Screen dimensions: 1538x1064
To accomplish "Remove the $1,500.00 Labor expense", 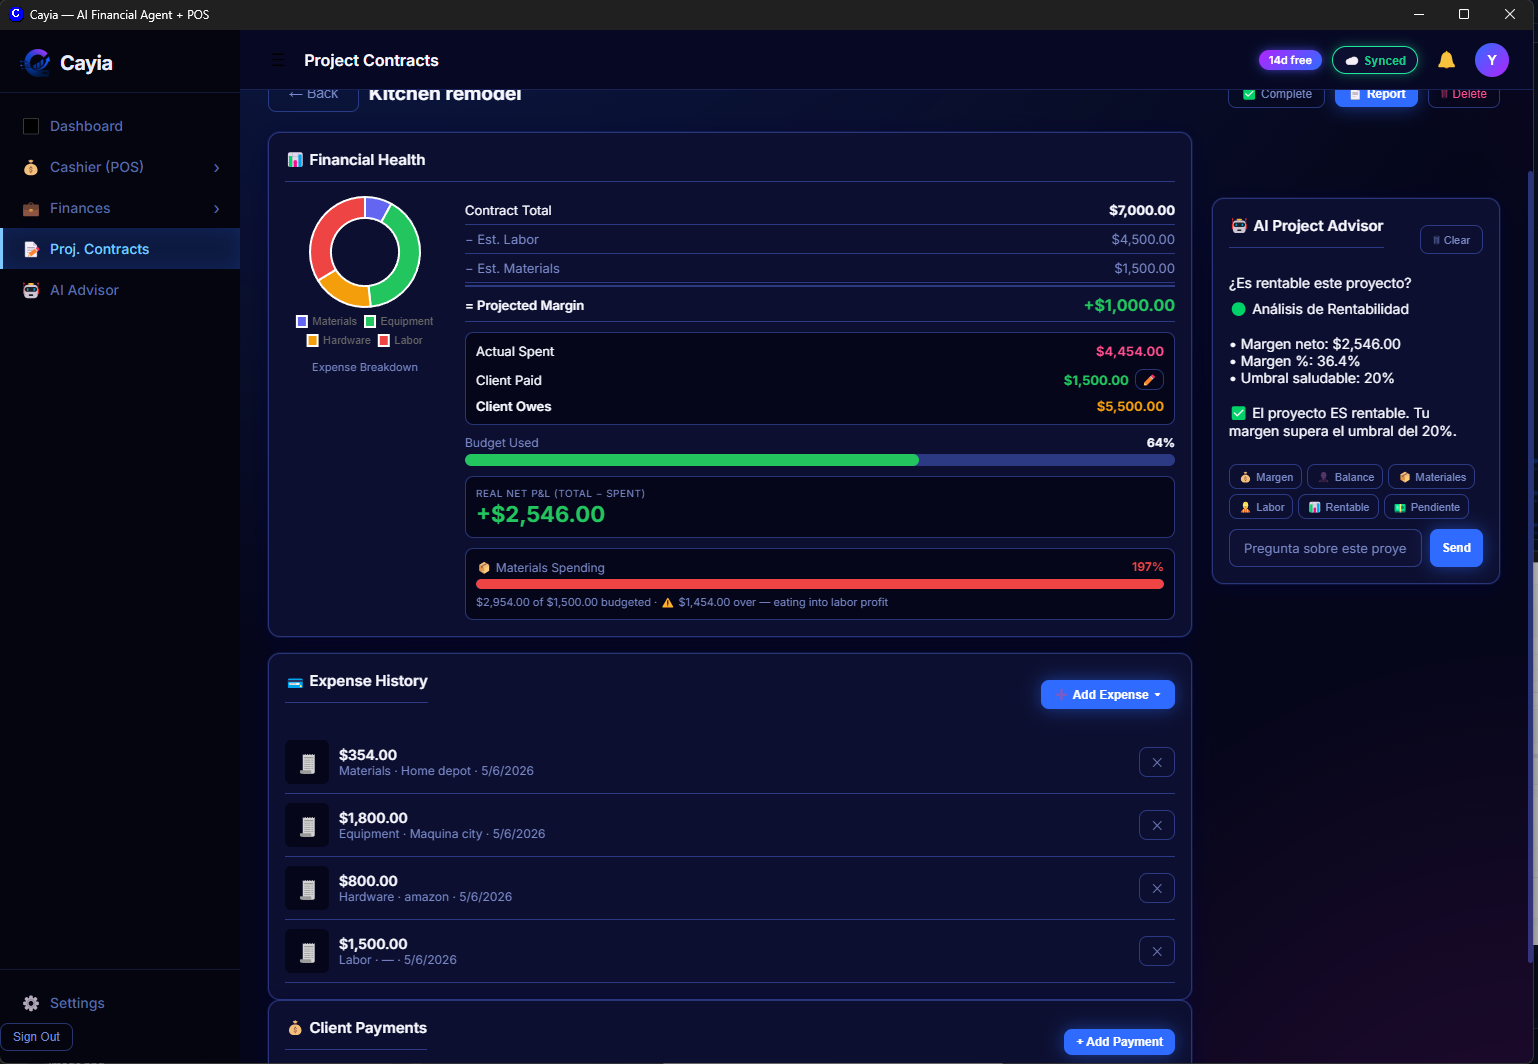I will coord(1157,951).
